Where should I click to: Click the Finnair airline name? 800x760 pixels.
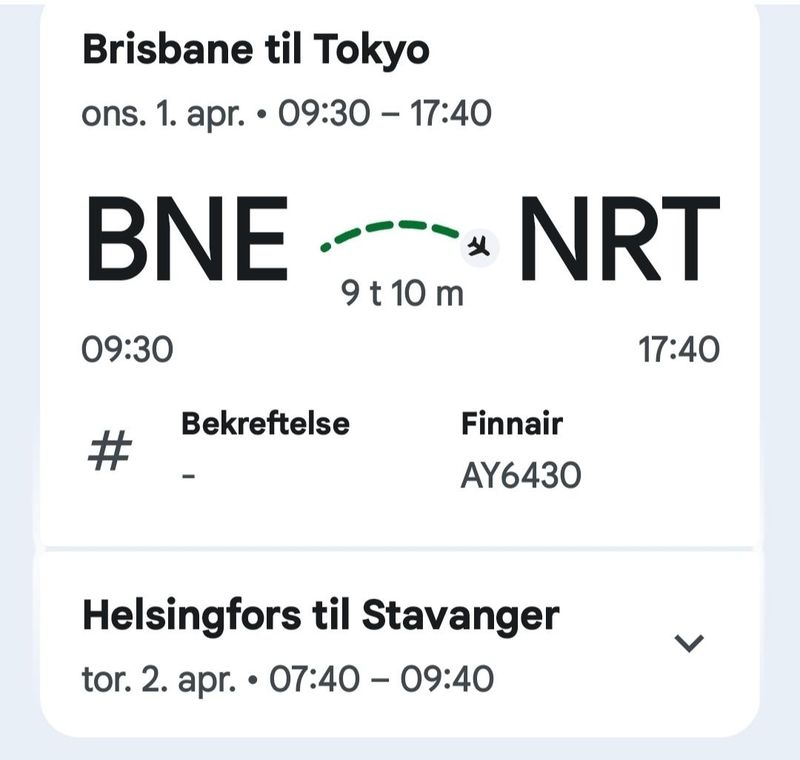tap(511, 424)
